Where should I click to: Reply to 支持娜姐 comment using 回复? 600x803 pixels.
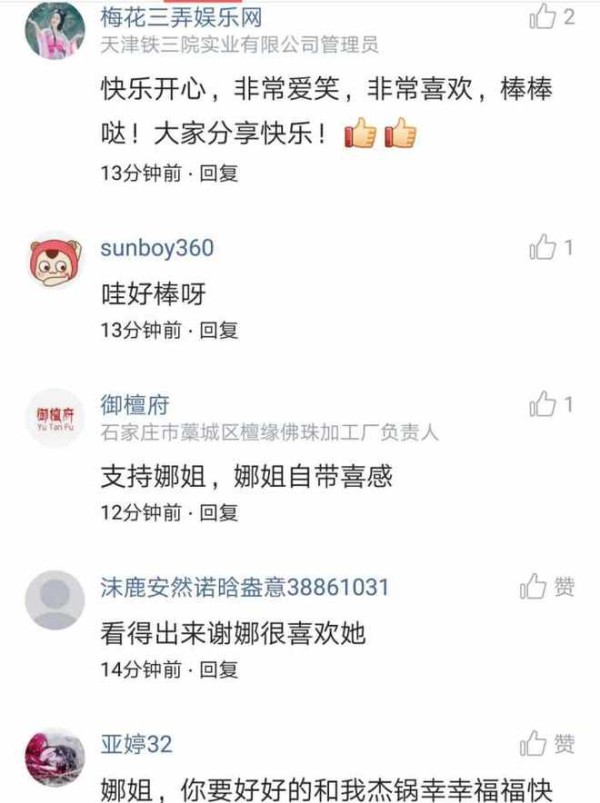point(219,512)
